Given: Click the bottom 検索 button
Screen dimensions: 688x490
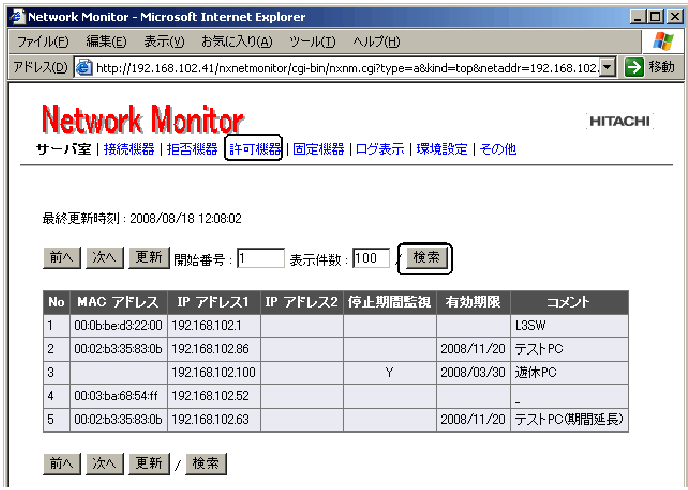Looking at the screenshot, I should (x=206, y=464).
